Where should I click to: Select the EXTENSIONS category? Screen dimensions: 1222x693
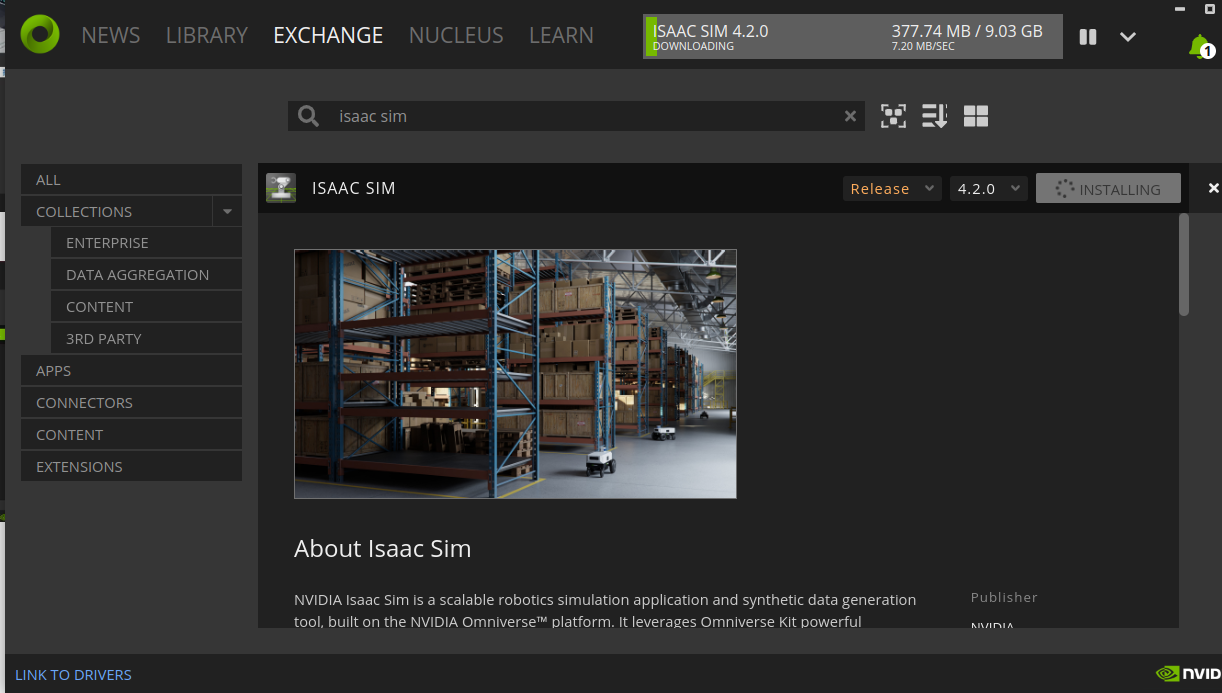(x=131, y=467)
